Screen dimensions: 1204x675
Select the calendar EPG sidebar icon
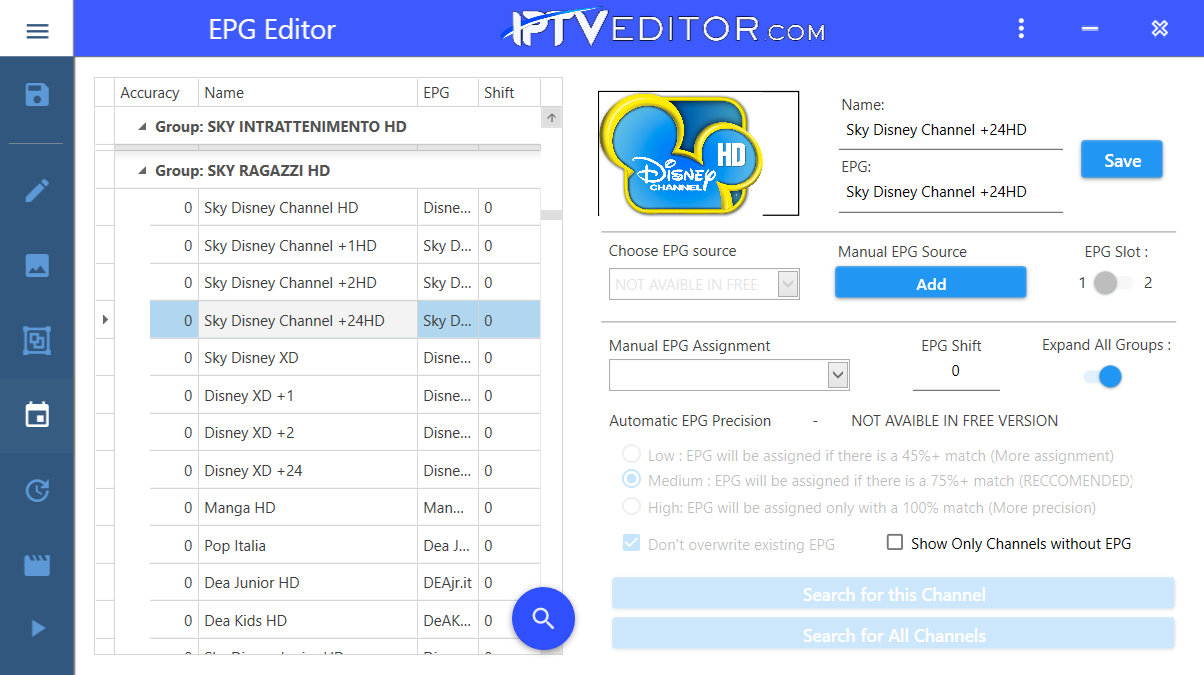37,414
